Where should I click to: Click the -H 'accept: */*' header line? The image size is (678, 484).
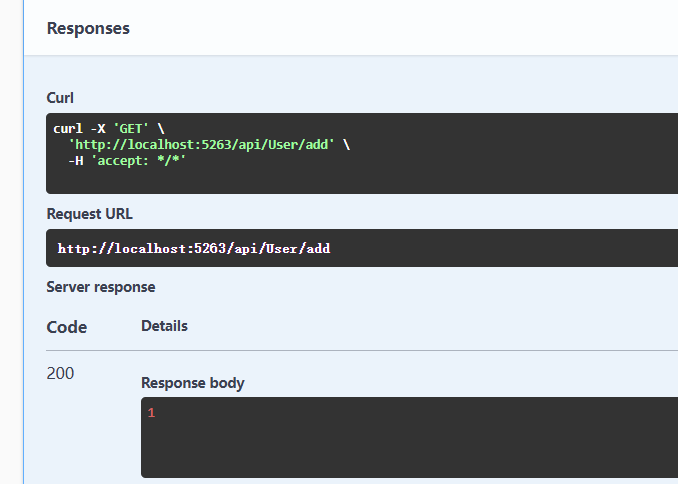(x=127, y=160)
